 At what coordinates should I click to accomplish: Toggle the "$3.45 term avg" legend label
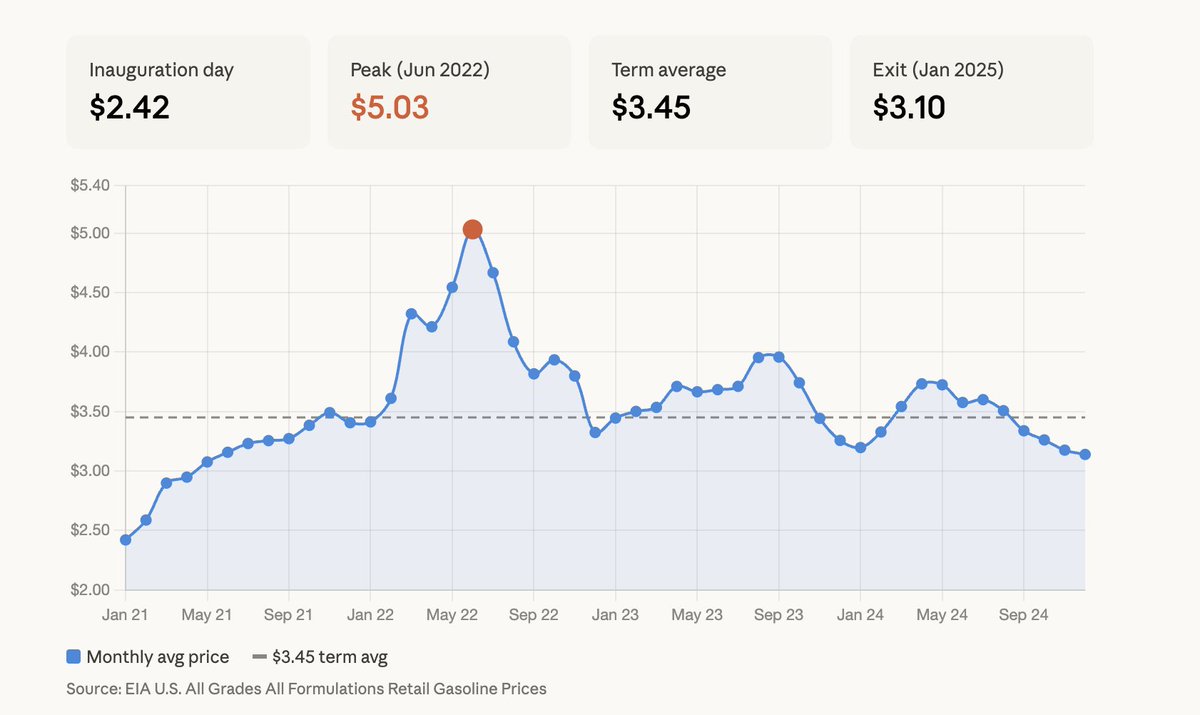coord(330,657)
